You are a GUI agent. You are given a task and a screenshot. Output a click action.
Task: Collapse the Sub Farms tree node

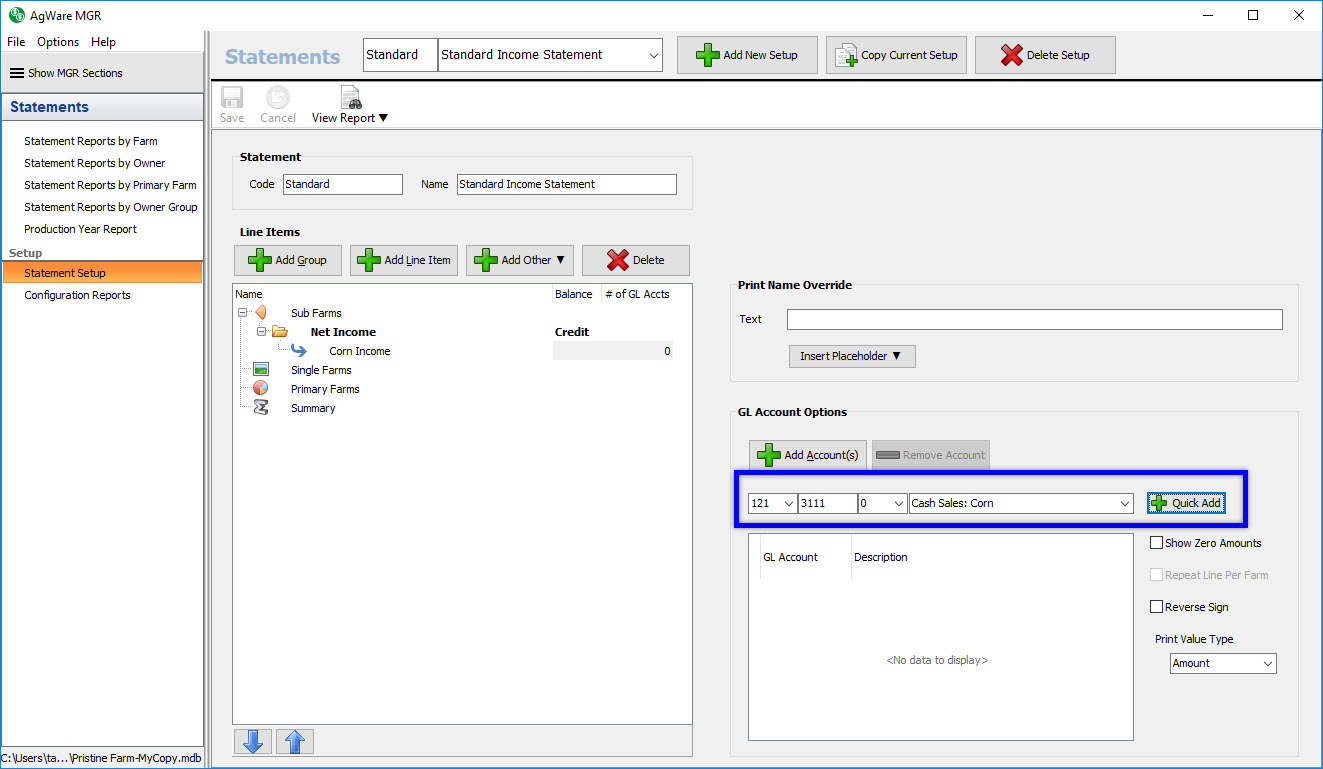[243, 313]
